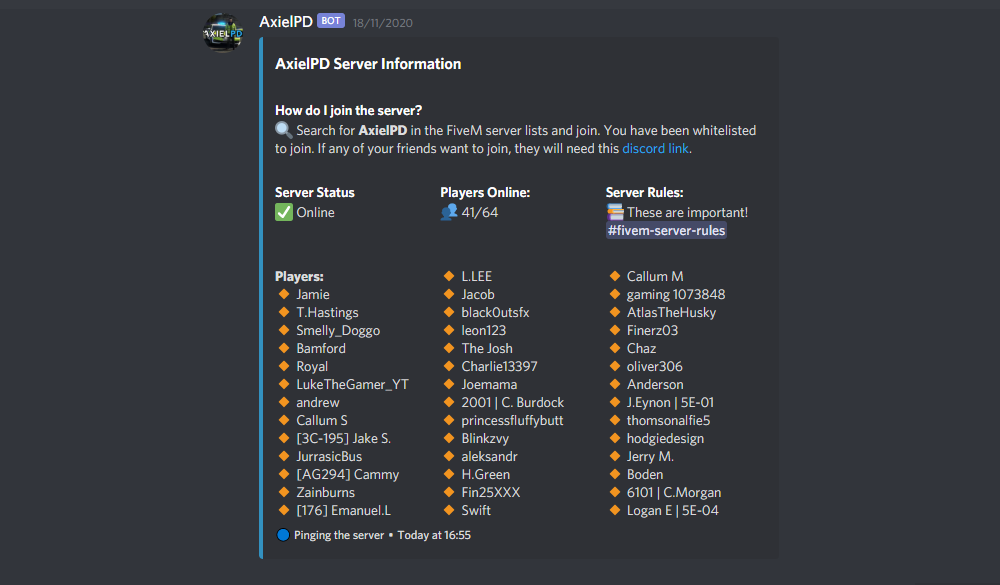Select the player name Smelly_Doggo
1000x585 pixels.
pyautogui.click(x=338, y=330)
